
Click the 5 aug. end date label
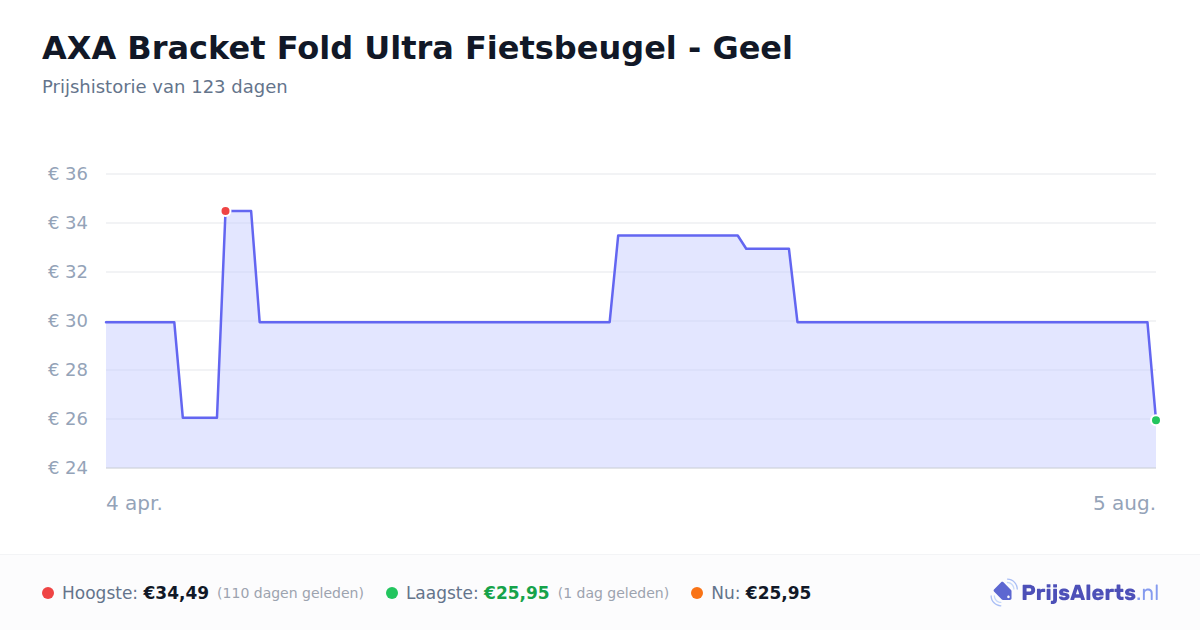coord(1124,503)
